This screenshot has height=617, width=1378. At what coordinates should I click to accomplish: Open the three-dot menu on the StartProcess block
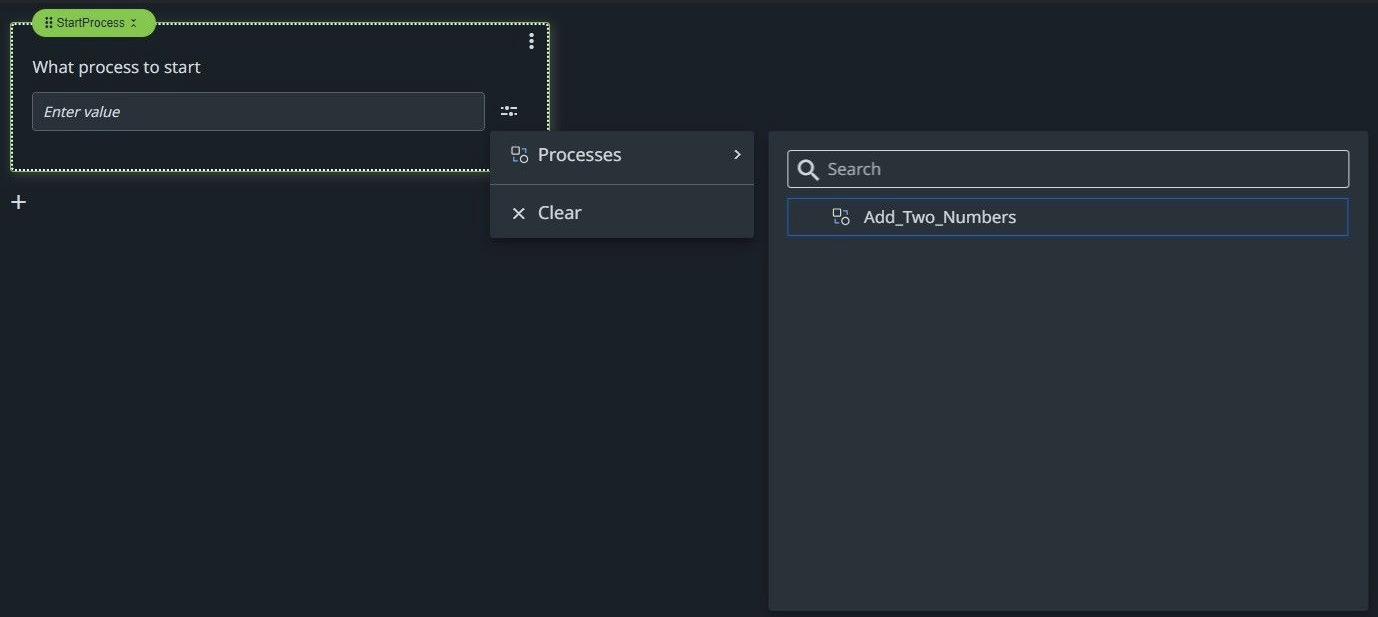[531, 40]
